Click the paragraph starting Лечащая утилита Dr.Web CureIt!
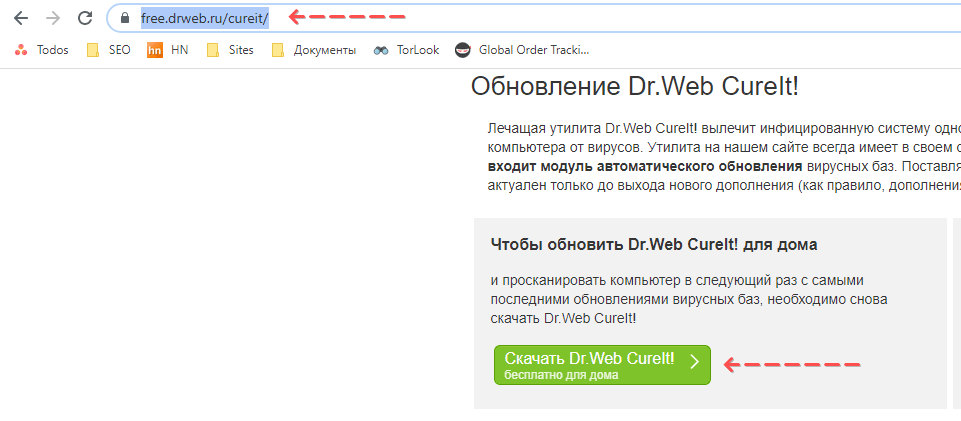The height and width of the screenshot is (421, 961). [724, 157]
